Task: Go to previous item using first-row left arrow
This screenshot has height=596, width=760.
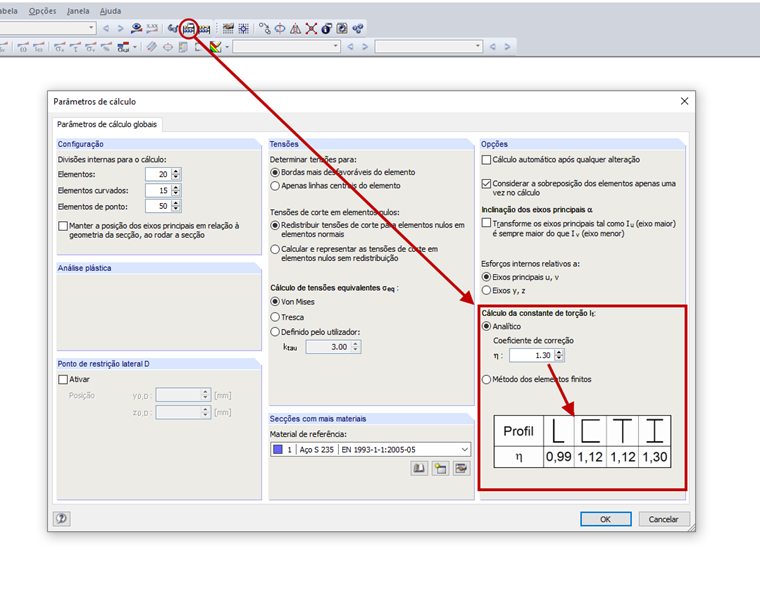Action: [106, 29]
